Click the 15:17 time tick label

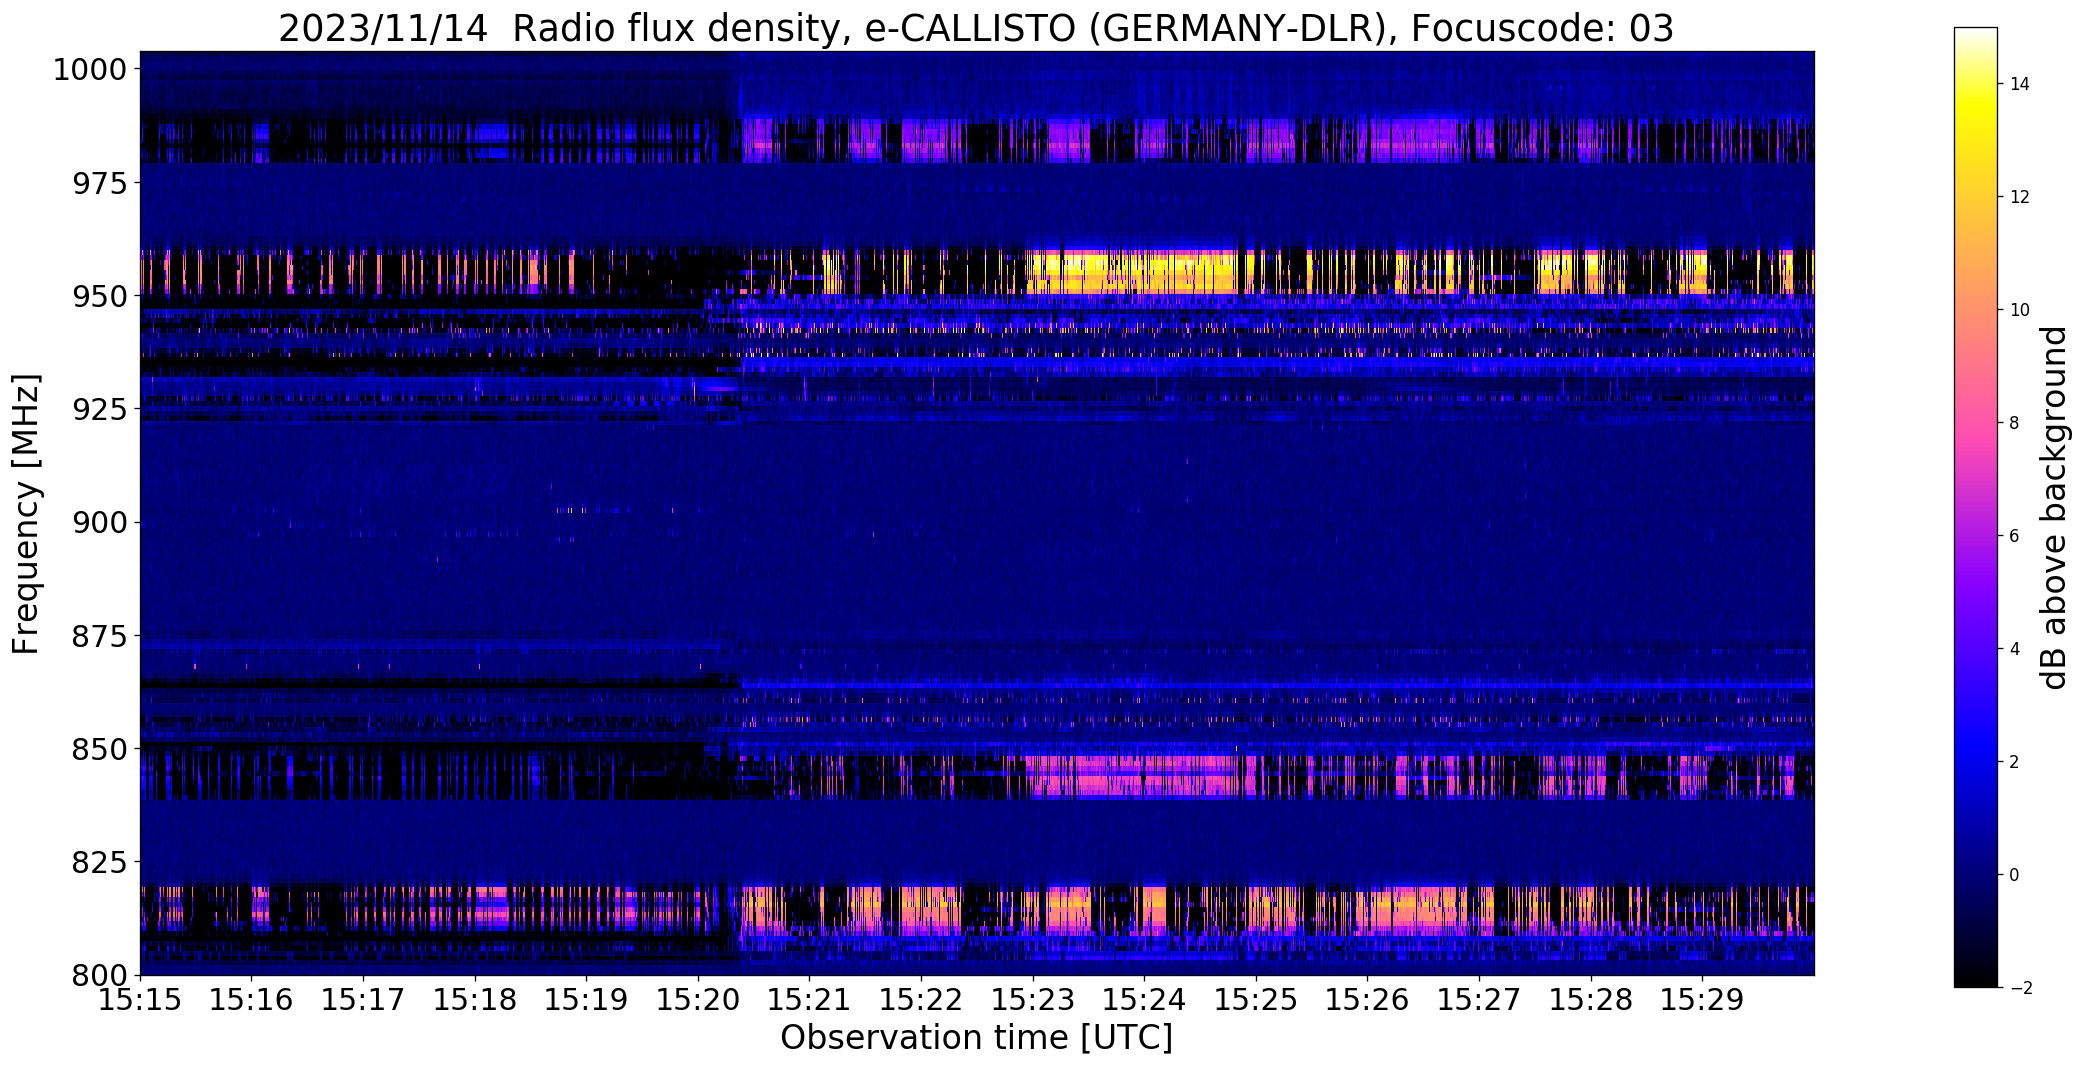[x=363, y=1000]
